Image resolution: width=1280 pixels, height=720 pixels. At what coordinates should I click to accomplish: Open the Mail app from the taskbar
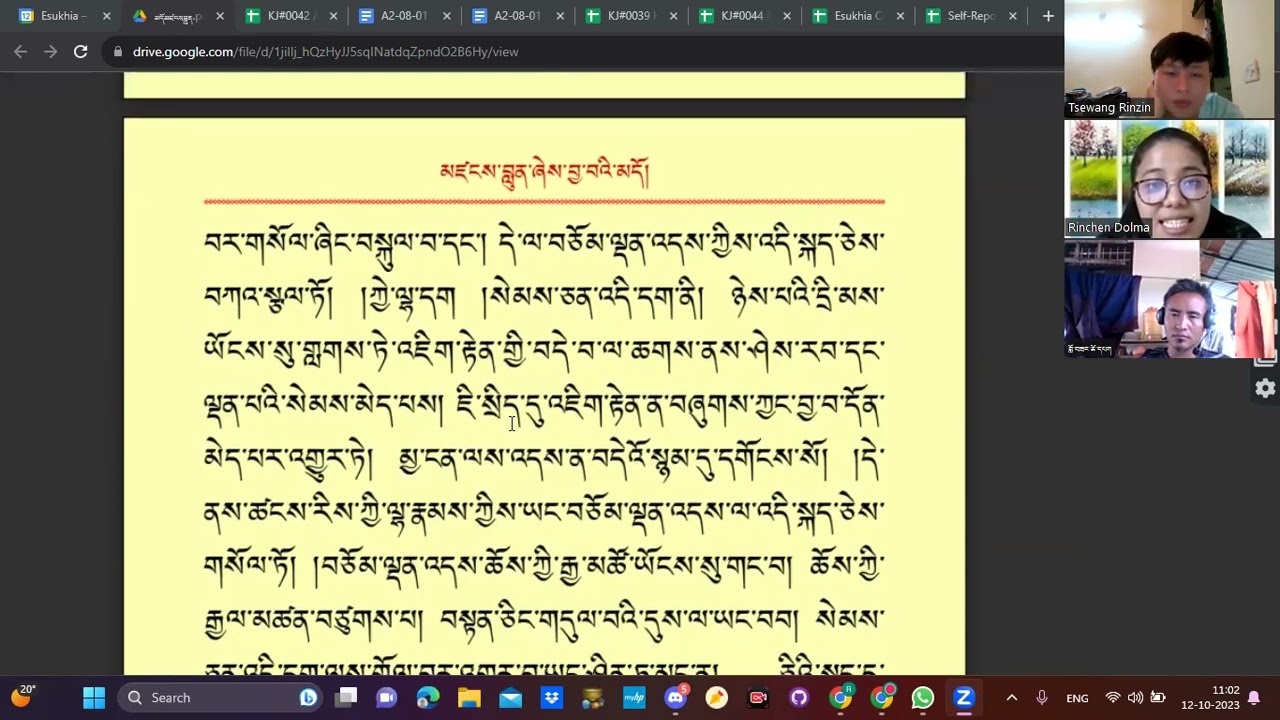tap(510, 697)
